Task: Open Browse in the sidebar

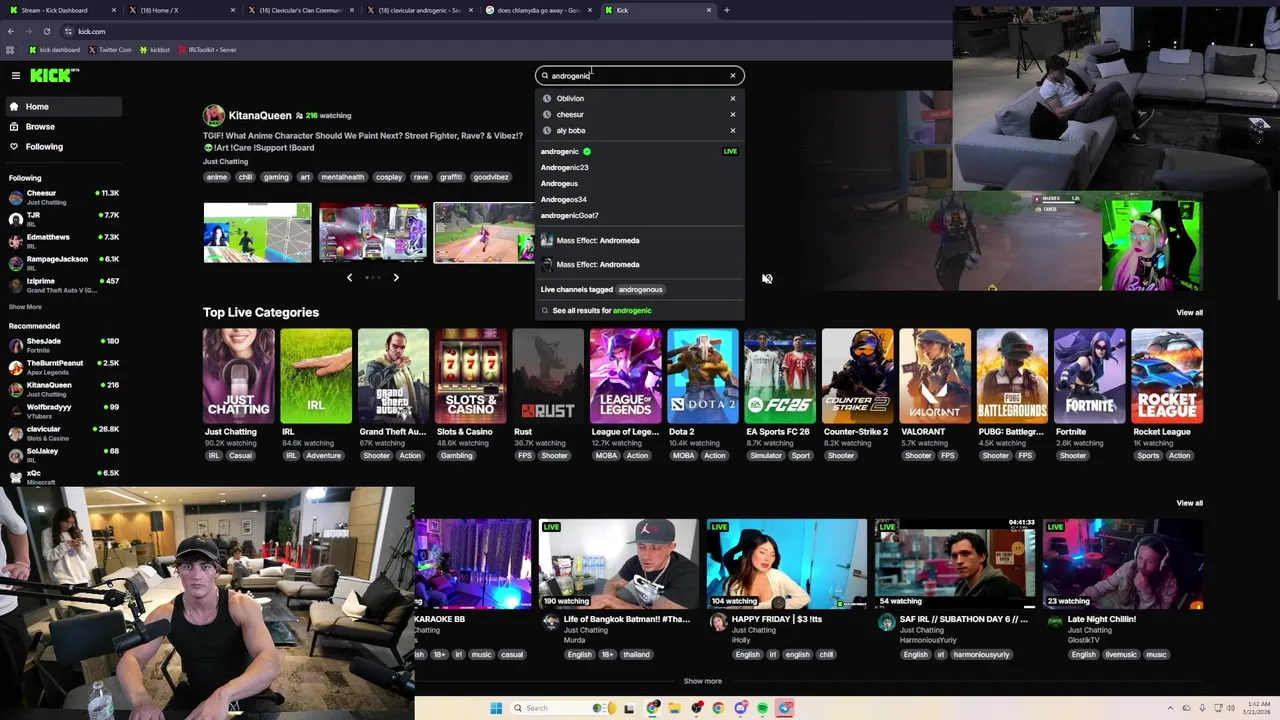Action: (x=62, y=126)
